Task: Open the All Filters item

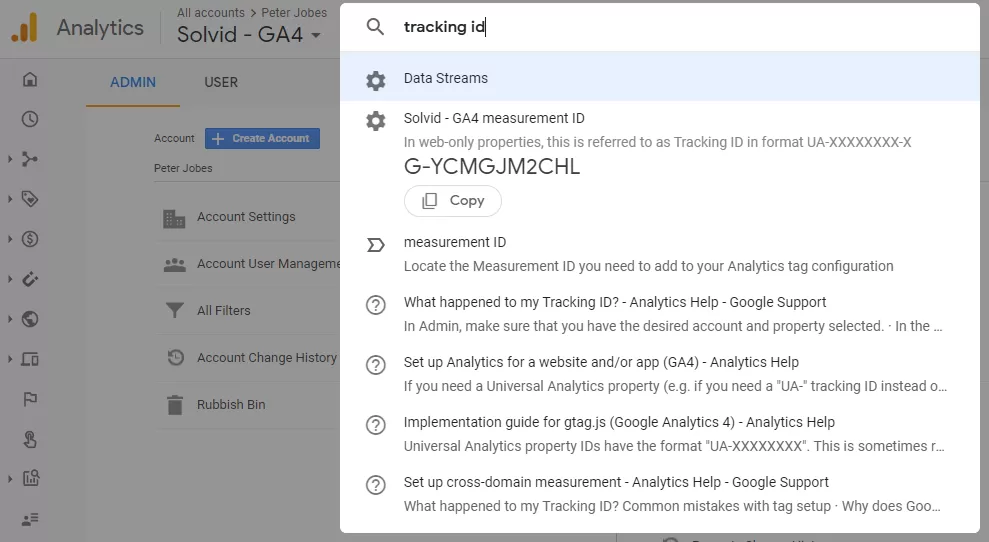Action: click(223, 310)
